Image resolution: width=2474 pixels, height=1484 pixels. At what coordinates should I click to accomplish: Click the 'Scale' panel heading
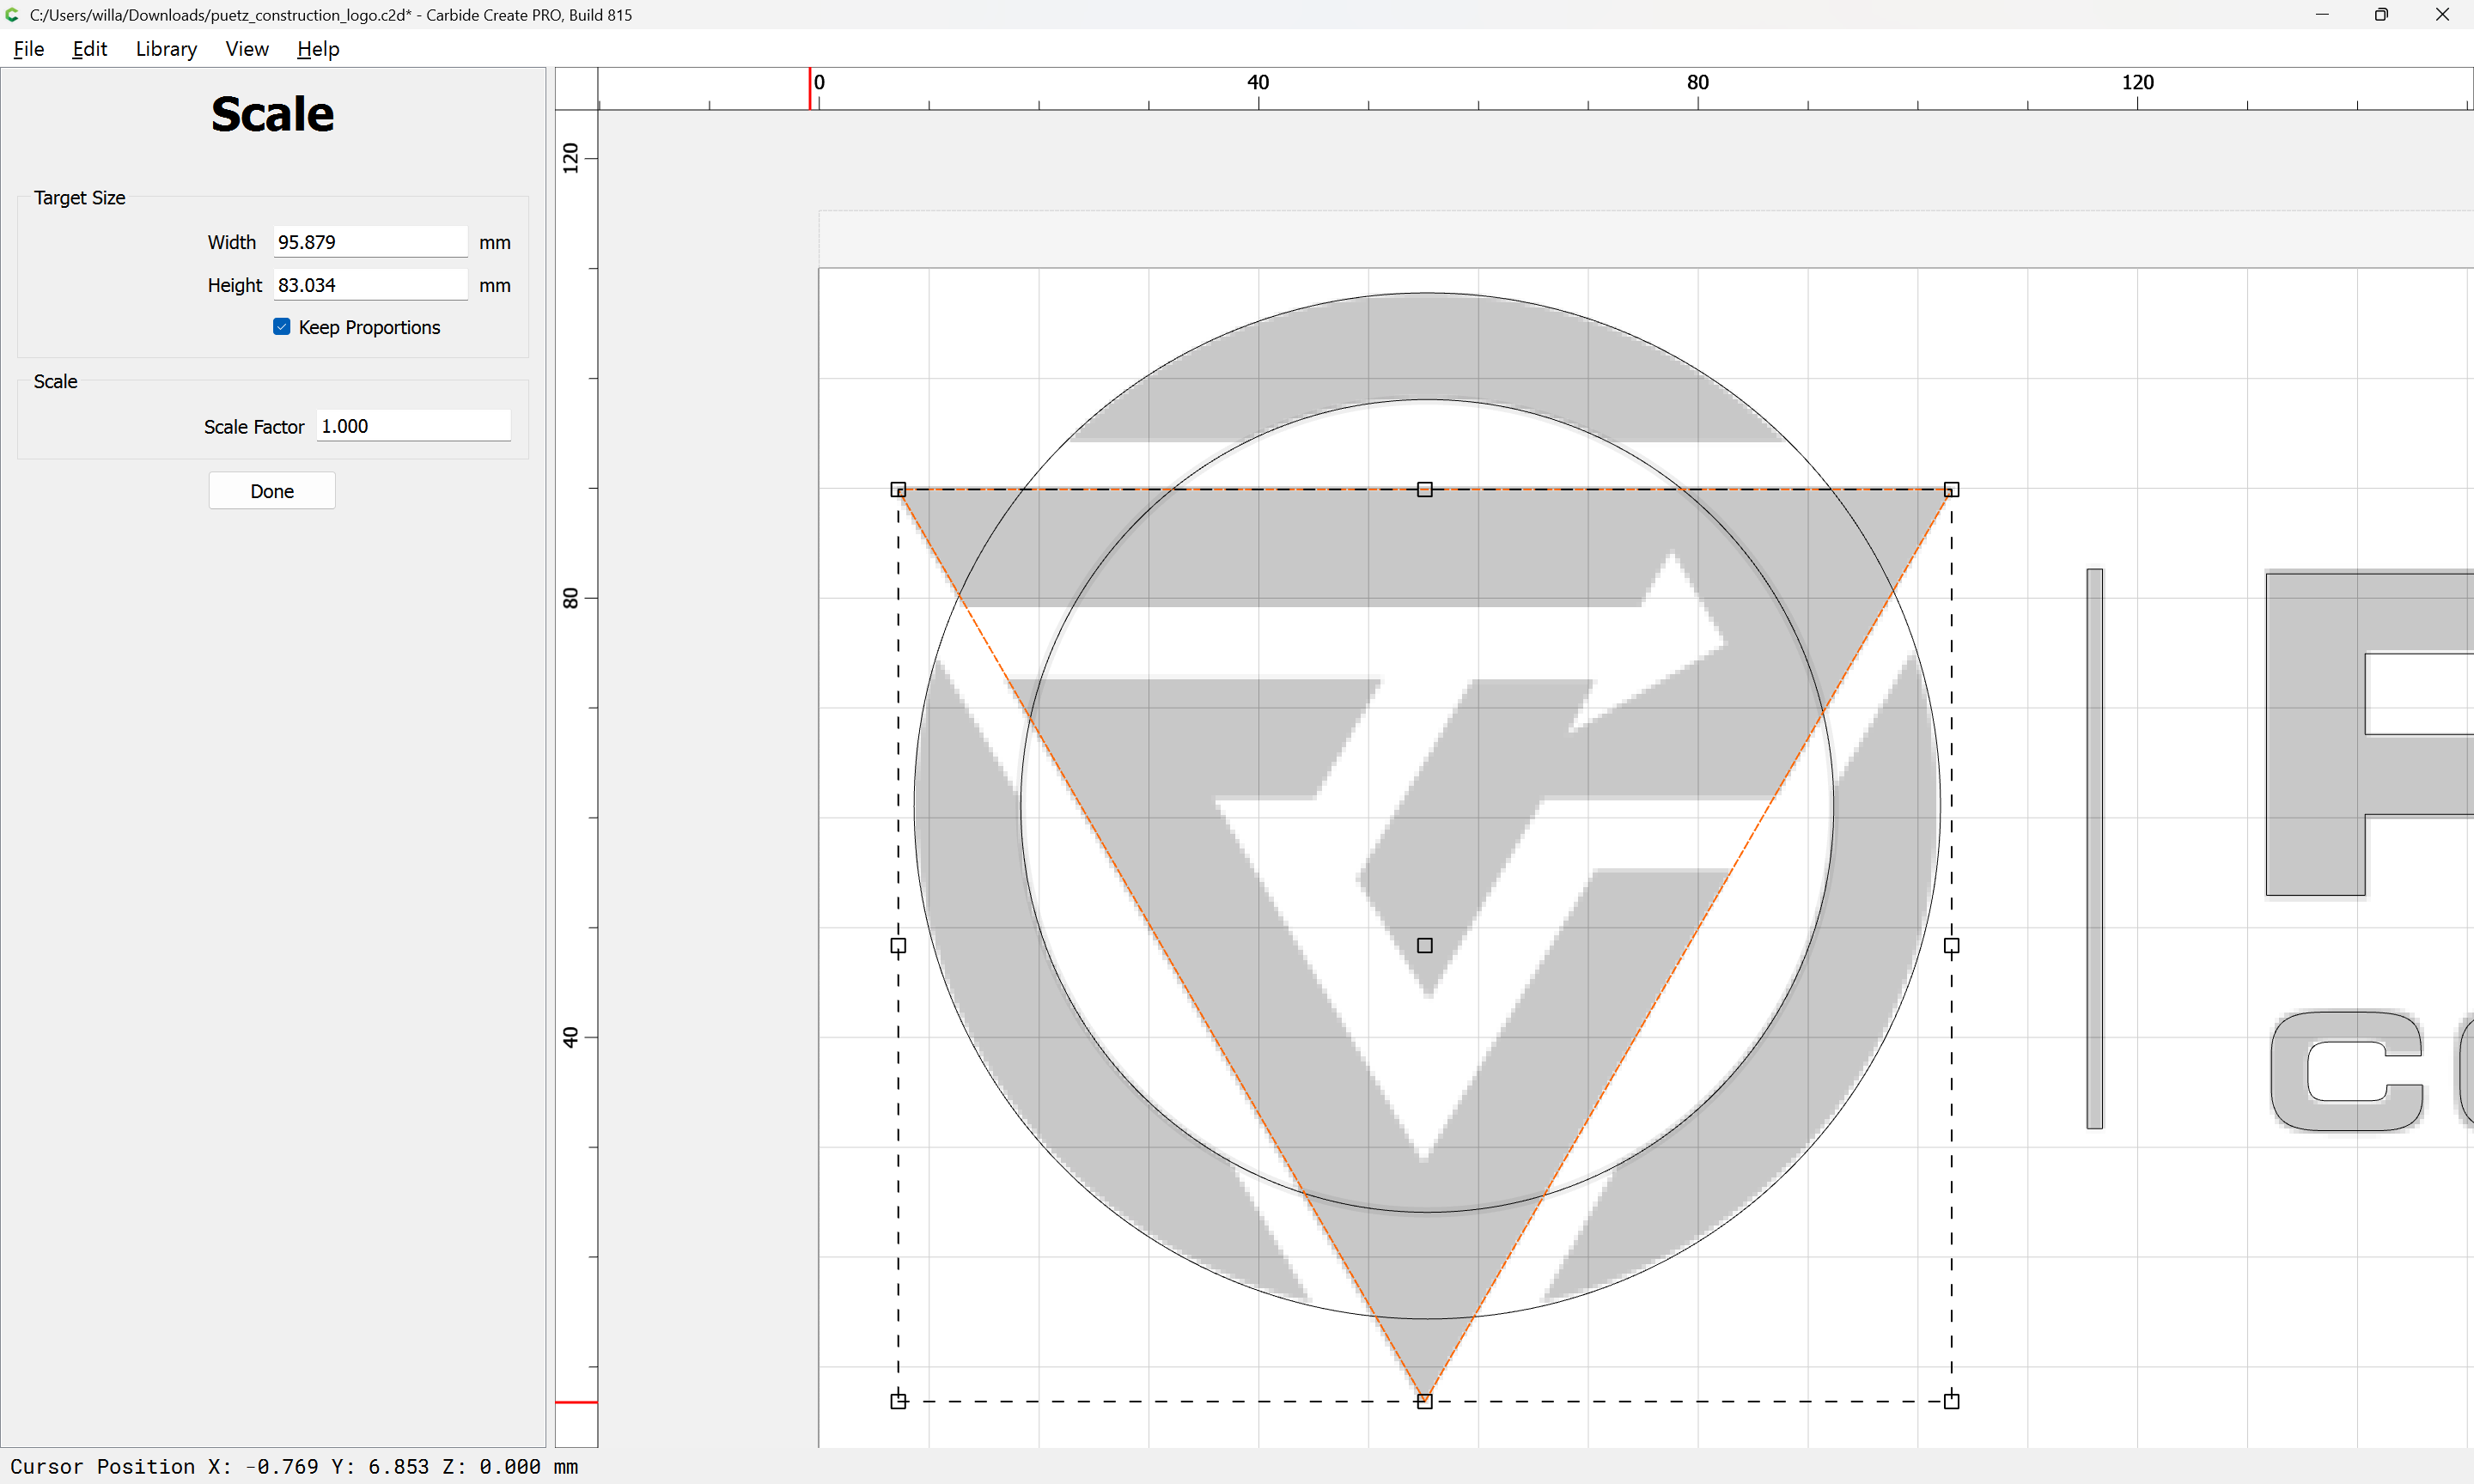[272, 114]
